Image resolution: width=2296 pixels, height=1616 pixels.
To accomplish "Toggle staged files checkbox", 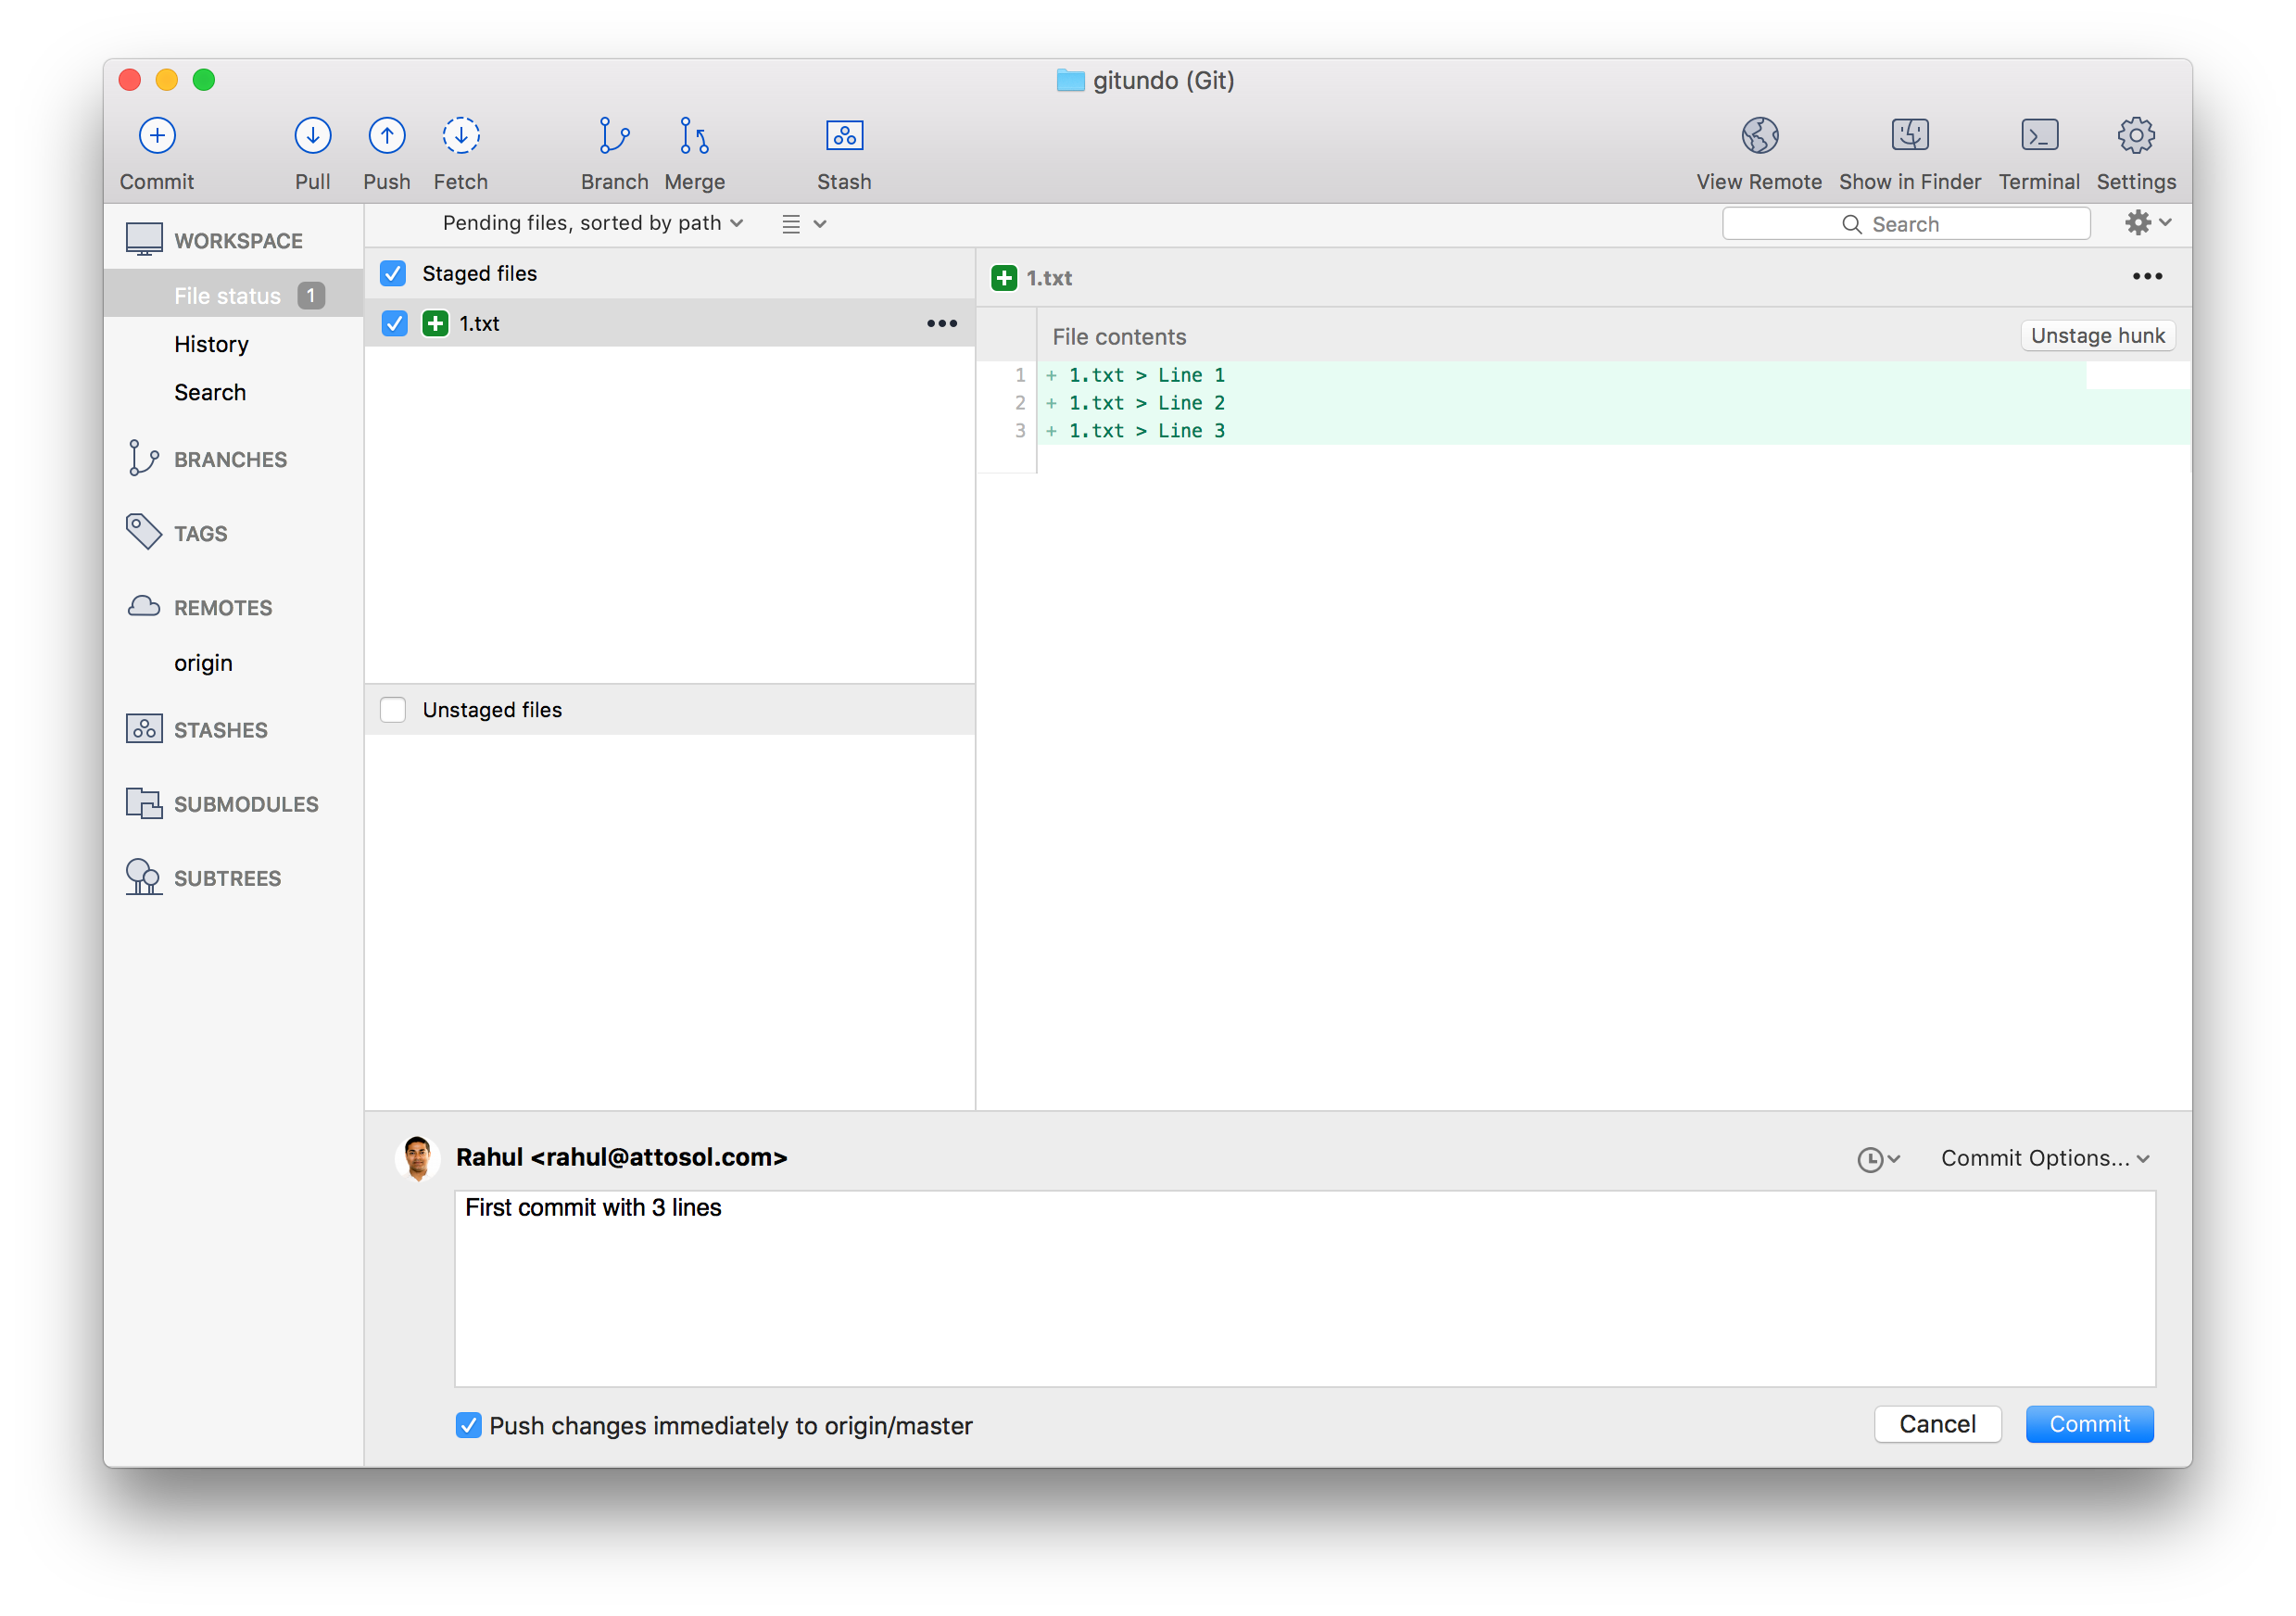I will click(x=396, y=271).
